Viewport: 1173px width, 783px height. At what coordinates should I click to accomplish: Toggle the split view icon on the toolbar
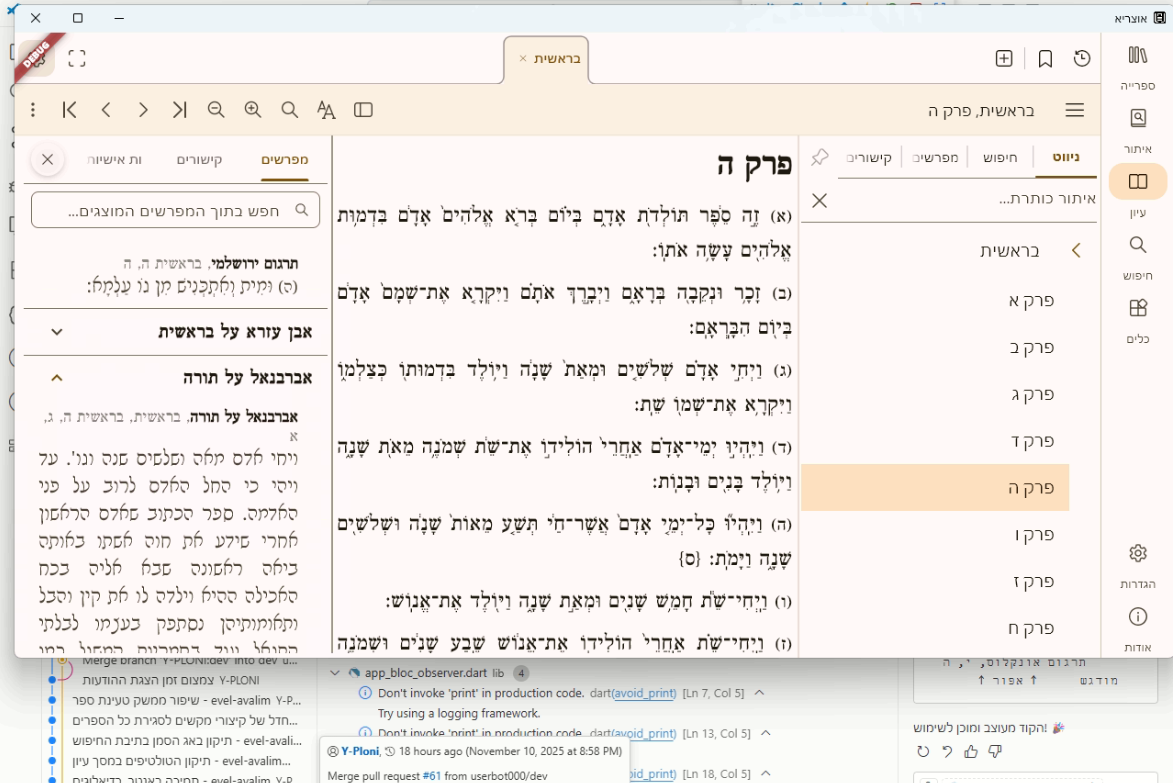point(362,111)
